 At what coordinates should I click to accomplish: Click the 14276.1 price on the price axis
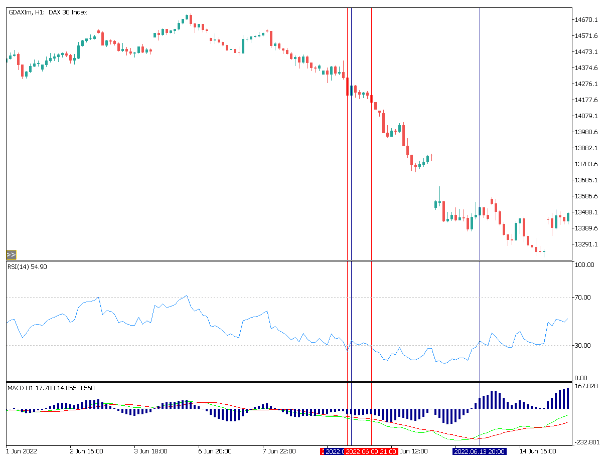[585, 68]
